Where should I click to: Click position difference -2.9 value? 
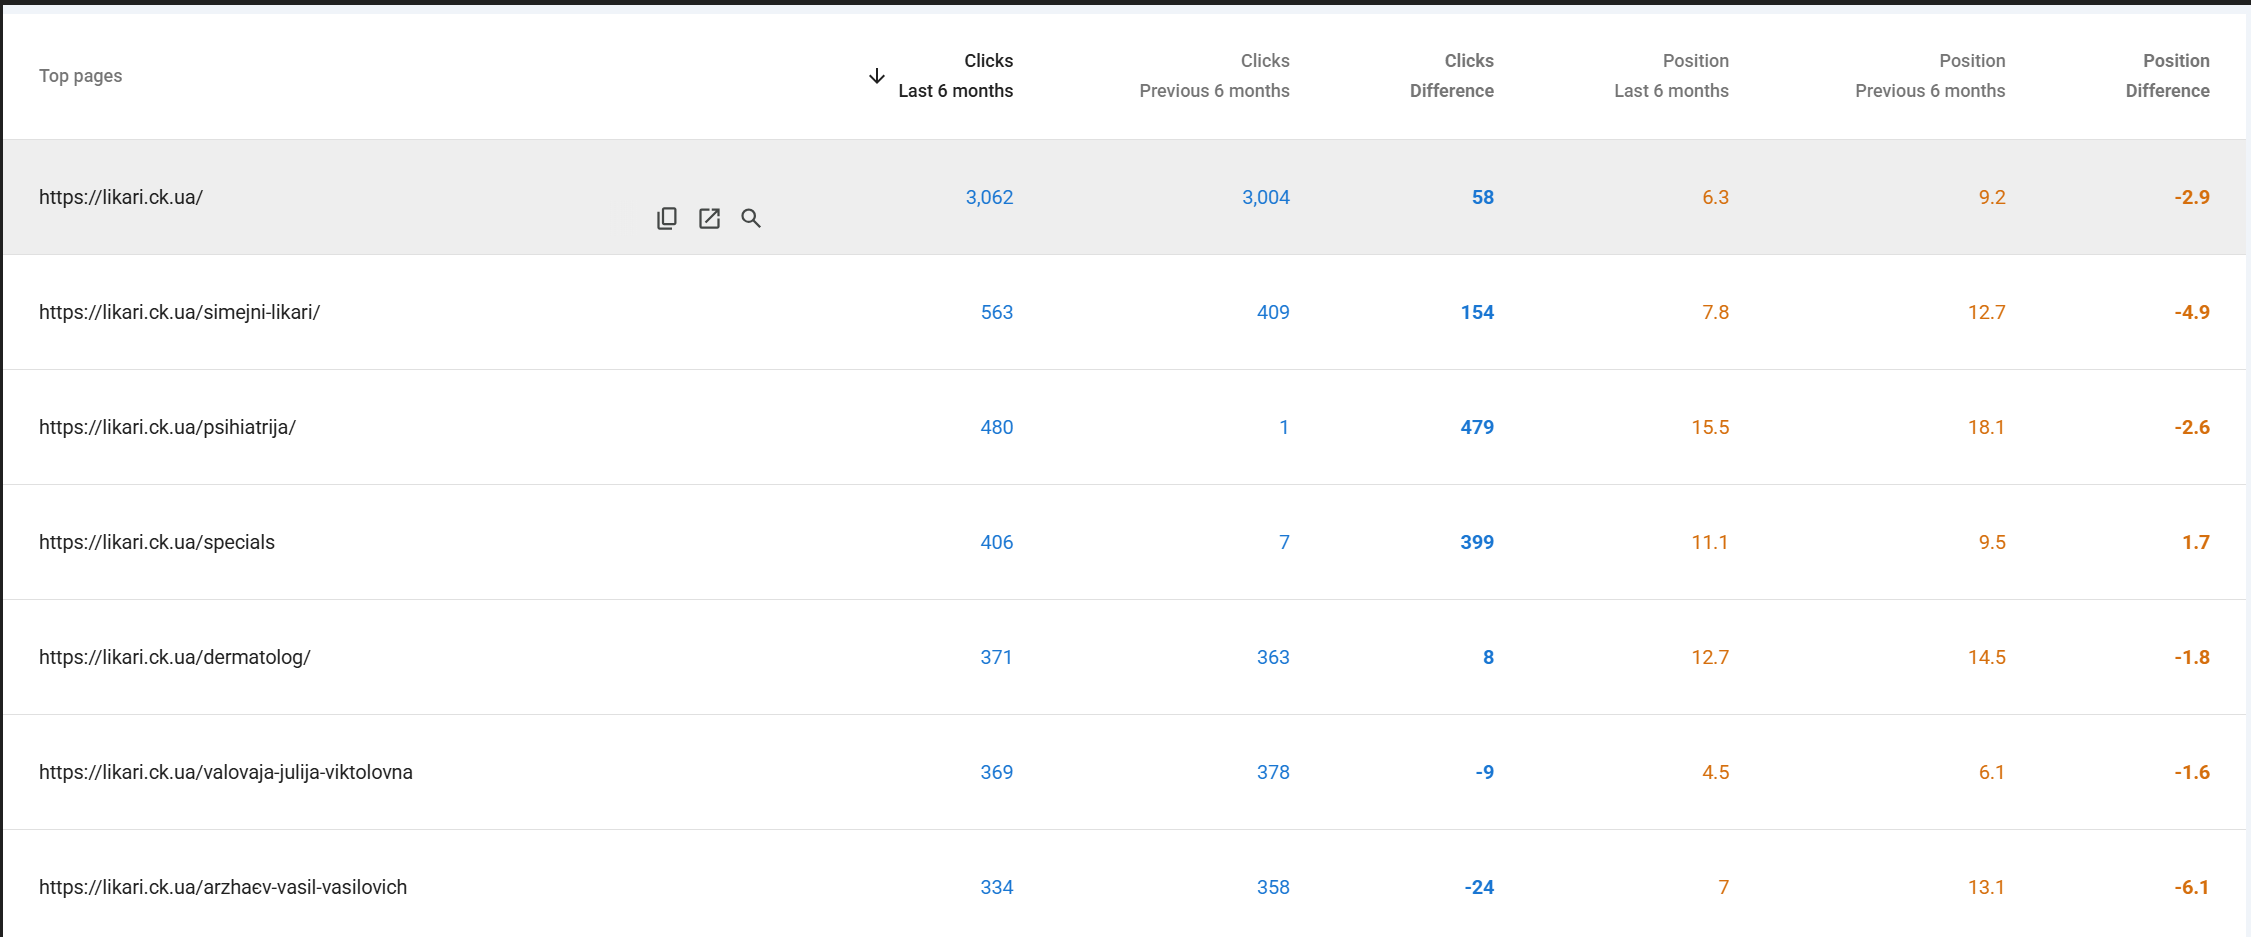[2192, 197]
